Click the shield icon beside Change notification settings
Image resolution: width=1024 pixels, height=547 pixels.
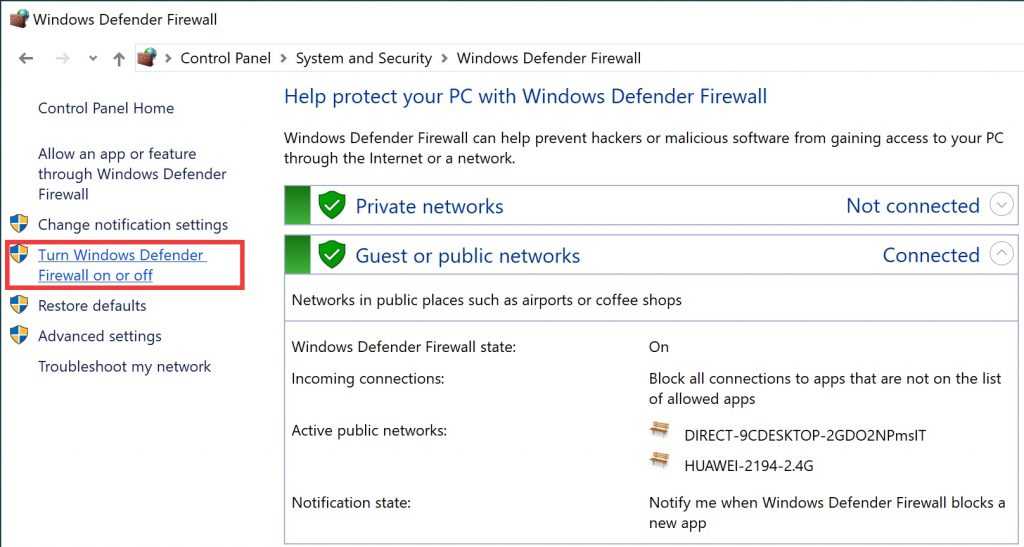point(19,224)
